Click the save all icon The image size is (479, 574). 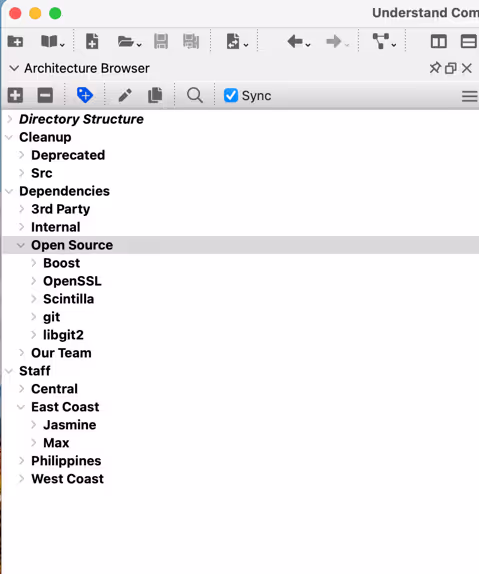[191, 41]
